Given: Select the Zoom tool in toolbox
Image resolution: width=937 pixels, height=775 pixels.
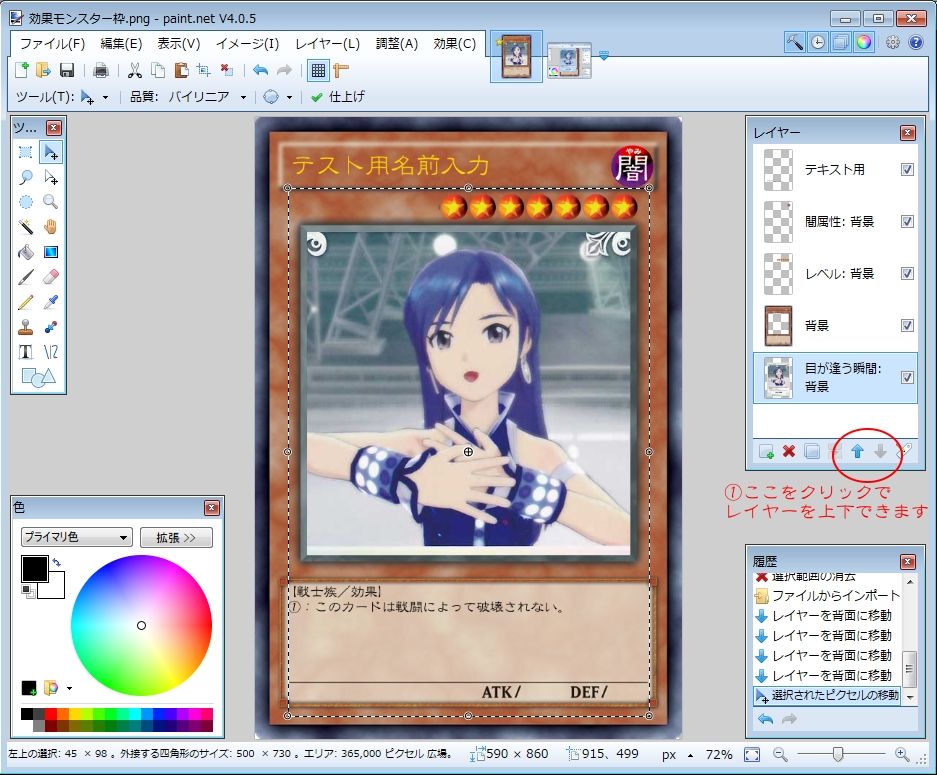Looking at the screenshot, I should pyautogui.click(x=51, y=202).
